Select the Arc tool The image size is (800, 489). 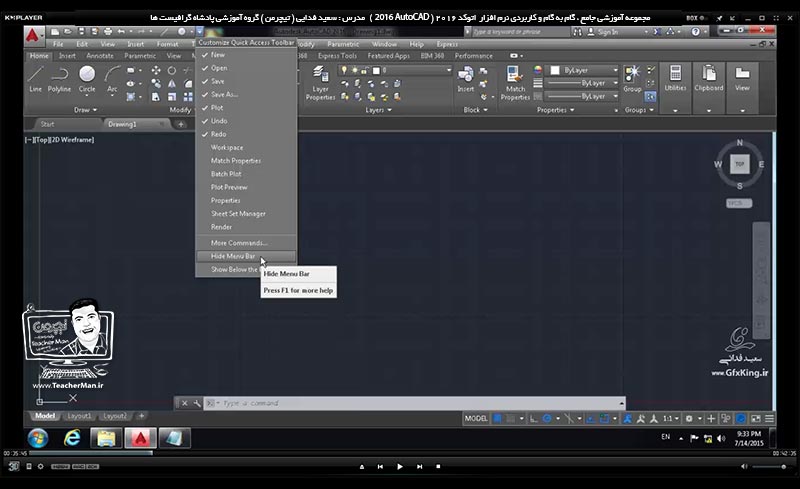pos(112,78)
